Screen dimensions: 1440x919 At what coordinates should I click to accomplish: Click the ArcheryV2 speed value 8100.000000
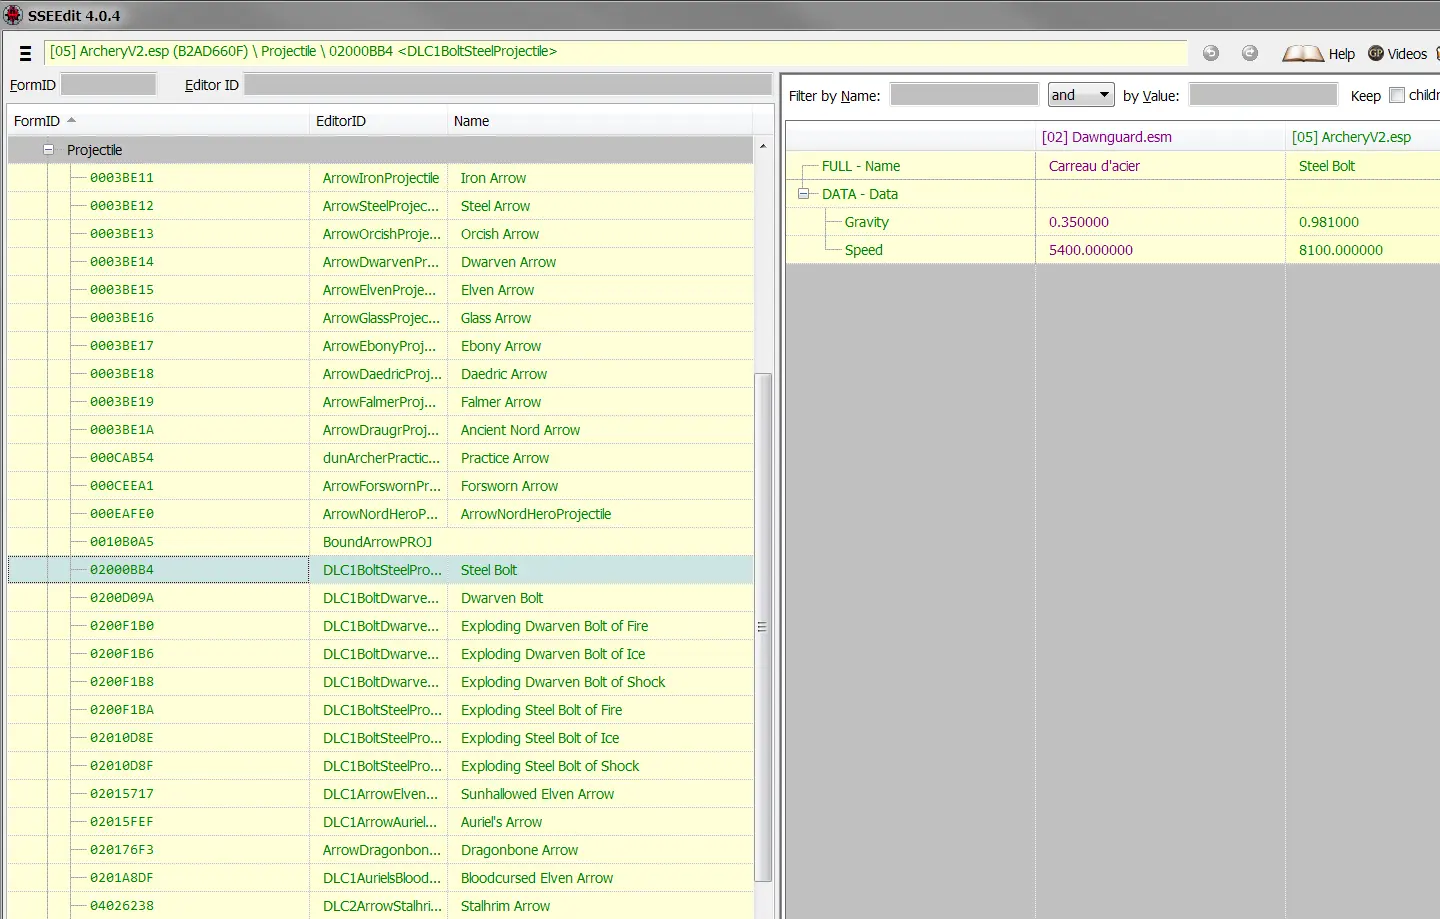point(1341,250)
